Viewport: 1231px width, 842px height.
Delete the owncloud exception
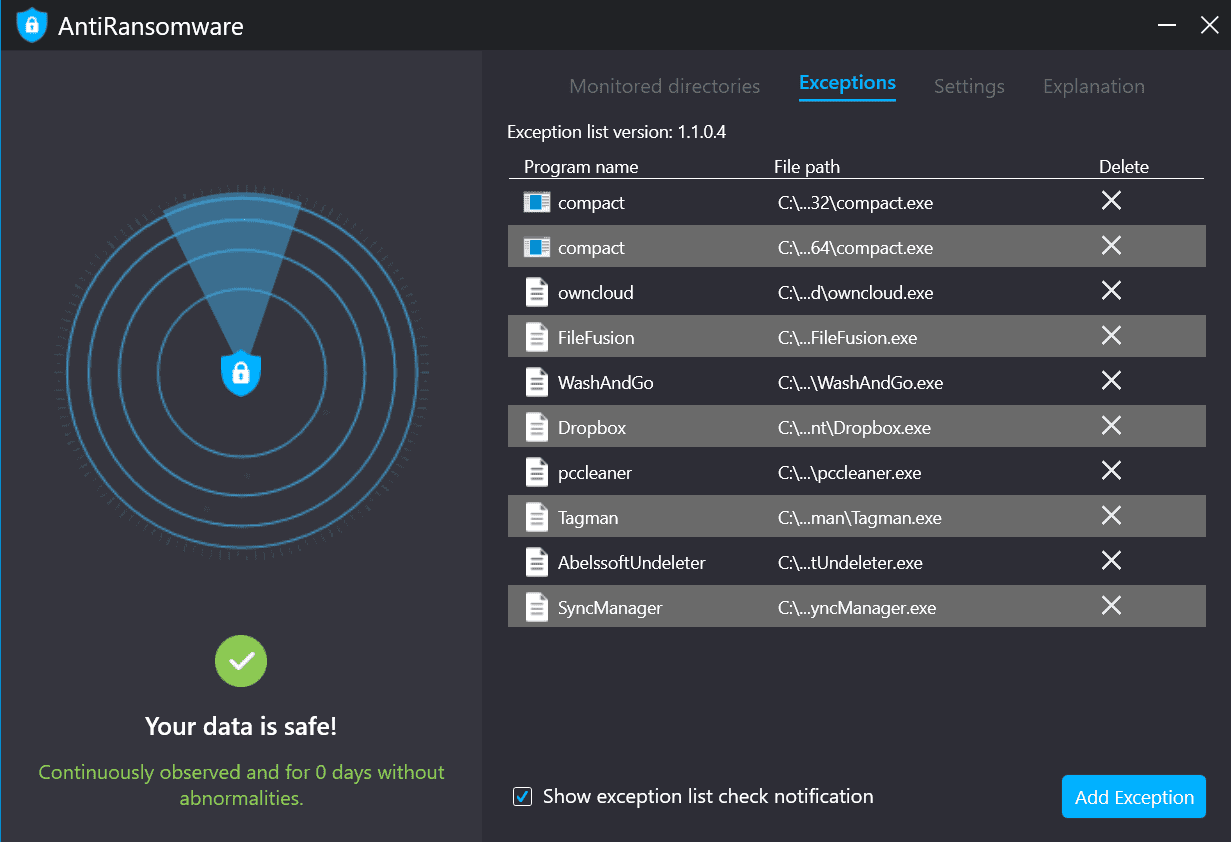click(1110, 291)
